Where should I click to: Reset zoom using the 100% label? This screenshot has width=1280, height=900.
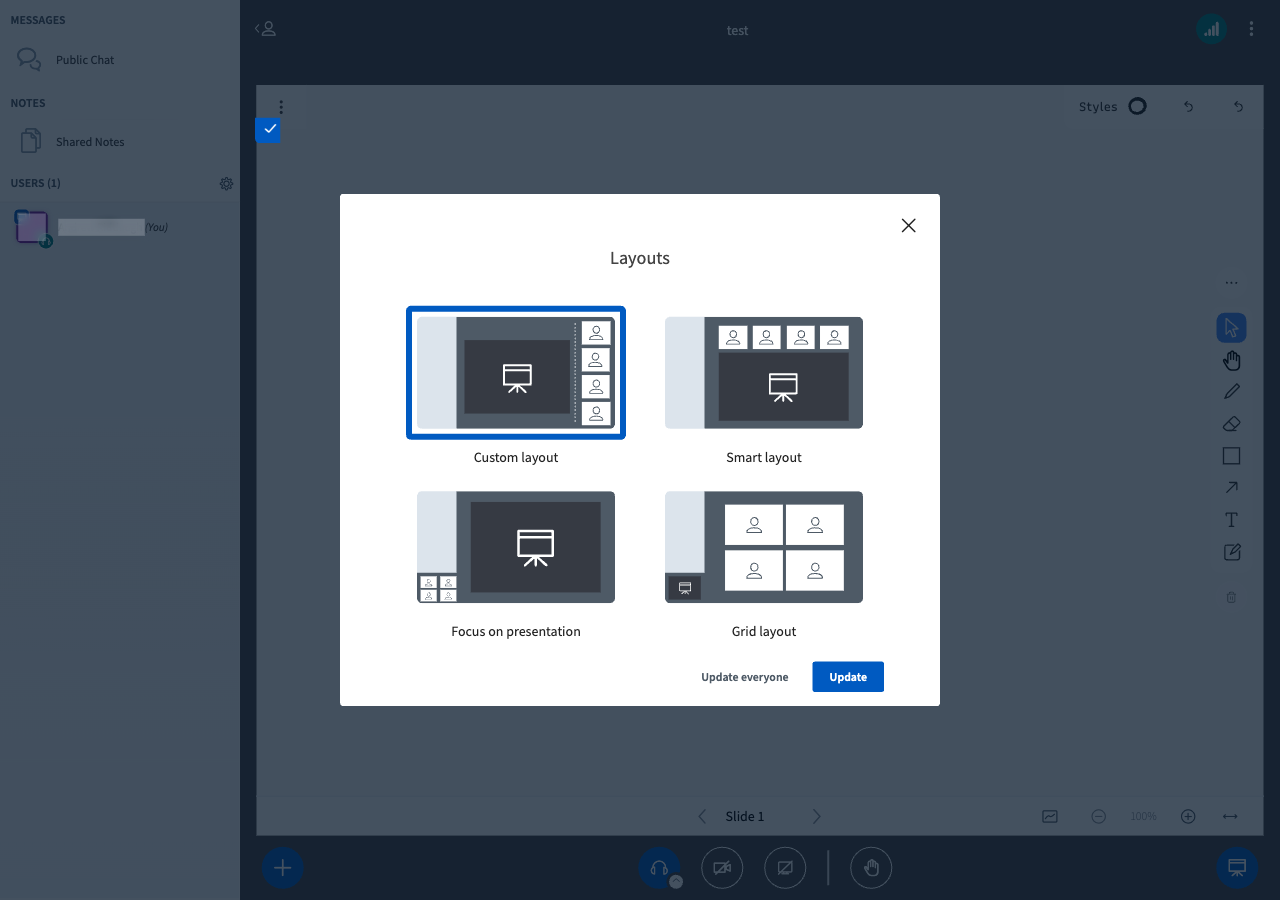[1143, 816]
